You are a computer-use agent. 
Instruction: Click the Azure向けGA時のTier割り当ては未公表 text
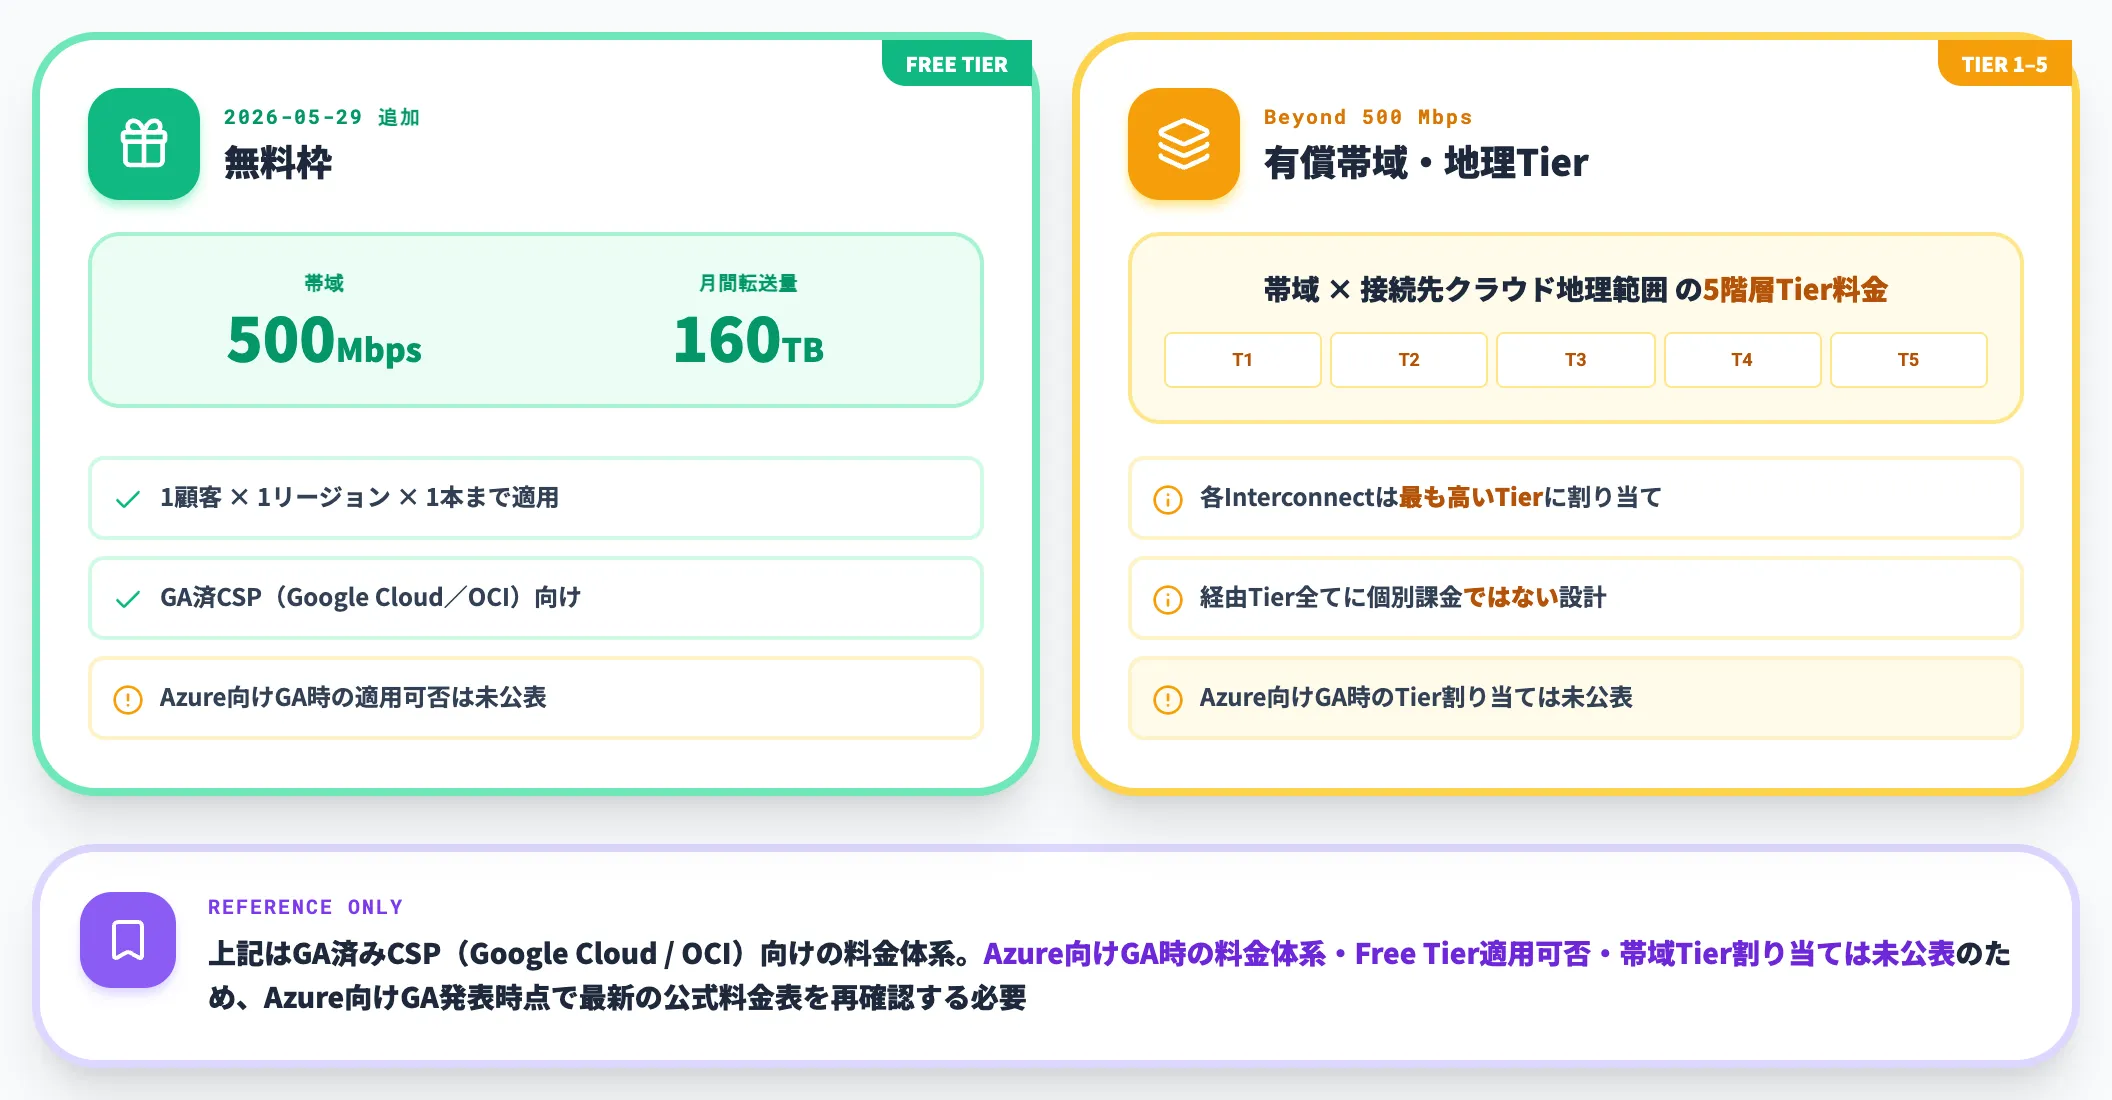click(1416, 697)
